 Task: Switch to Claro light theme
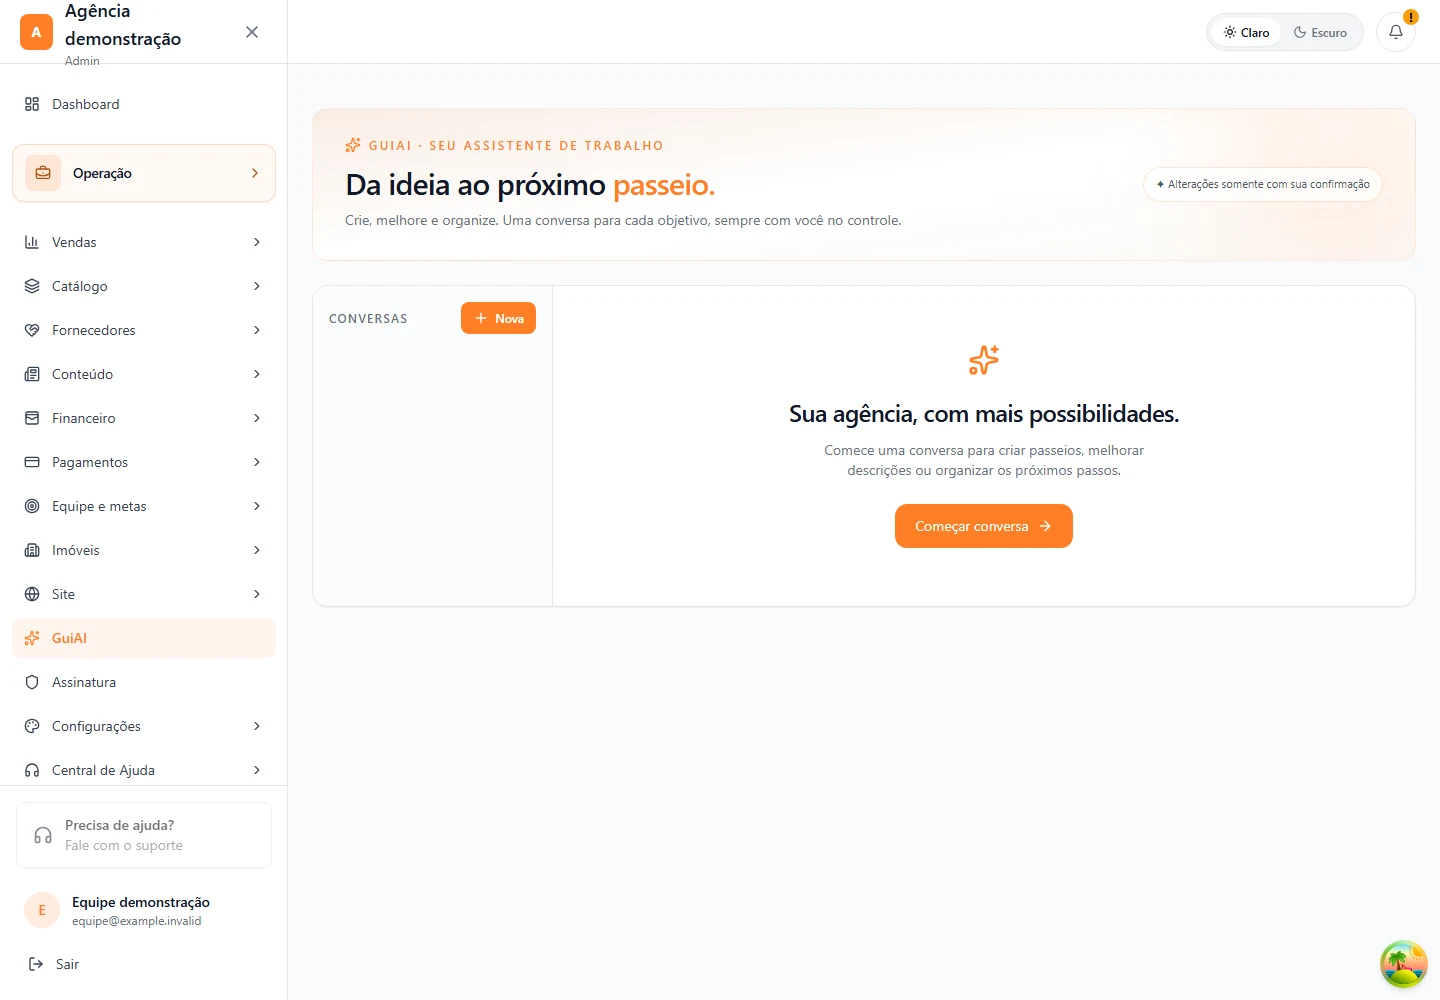point(1246,32)
